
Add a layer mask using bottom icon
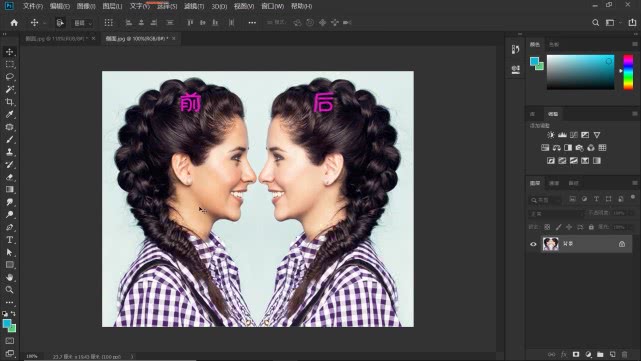point(576,354)
